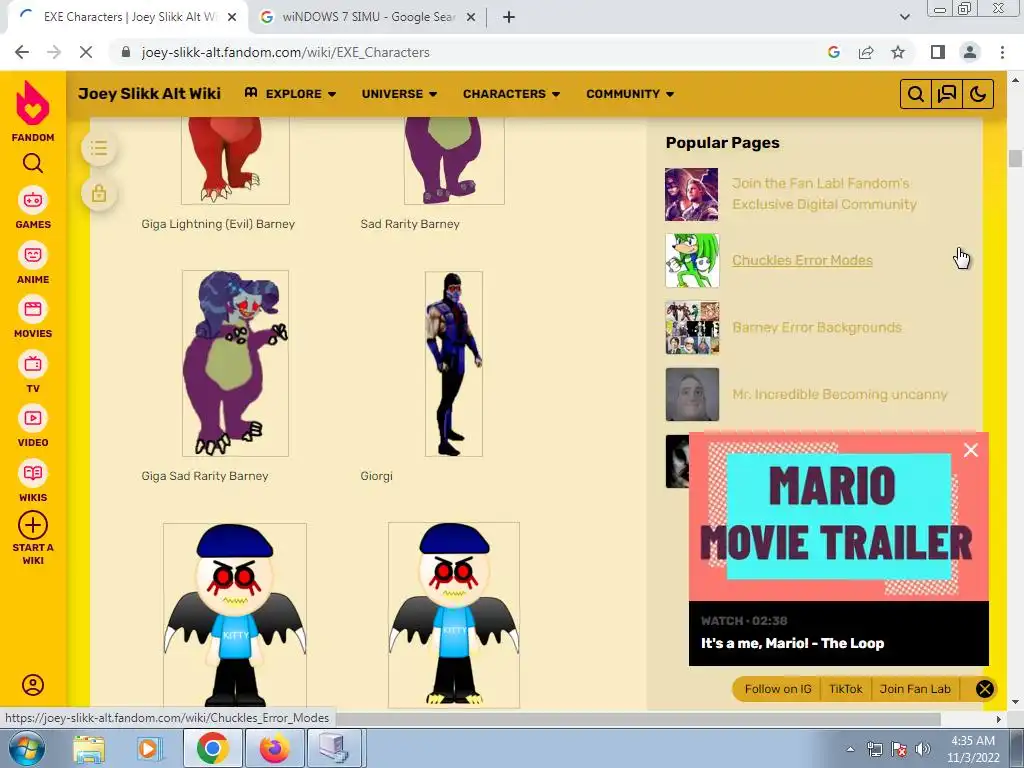Switch to EXE Characters tab
1024x768 pixels.
coord(129,17)
